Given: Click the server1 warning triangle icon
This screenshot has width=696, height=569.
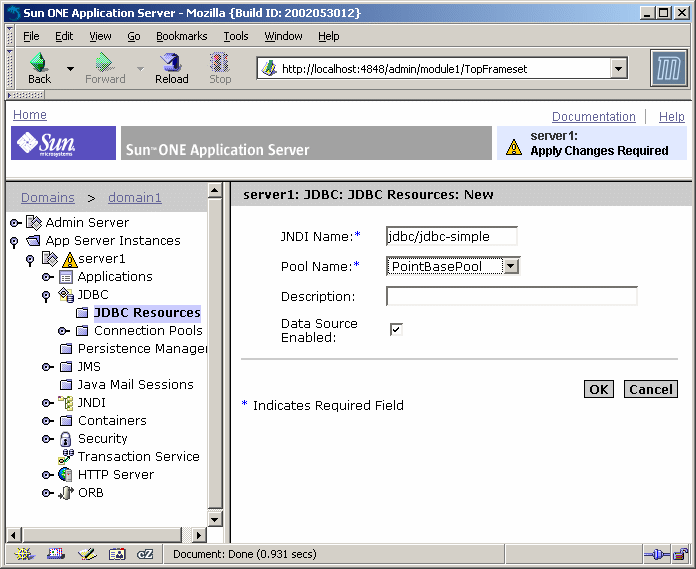Looking at the screenshot, I should (70, 260).
